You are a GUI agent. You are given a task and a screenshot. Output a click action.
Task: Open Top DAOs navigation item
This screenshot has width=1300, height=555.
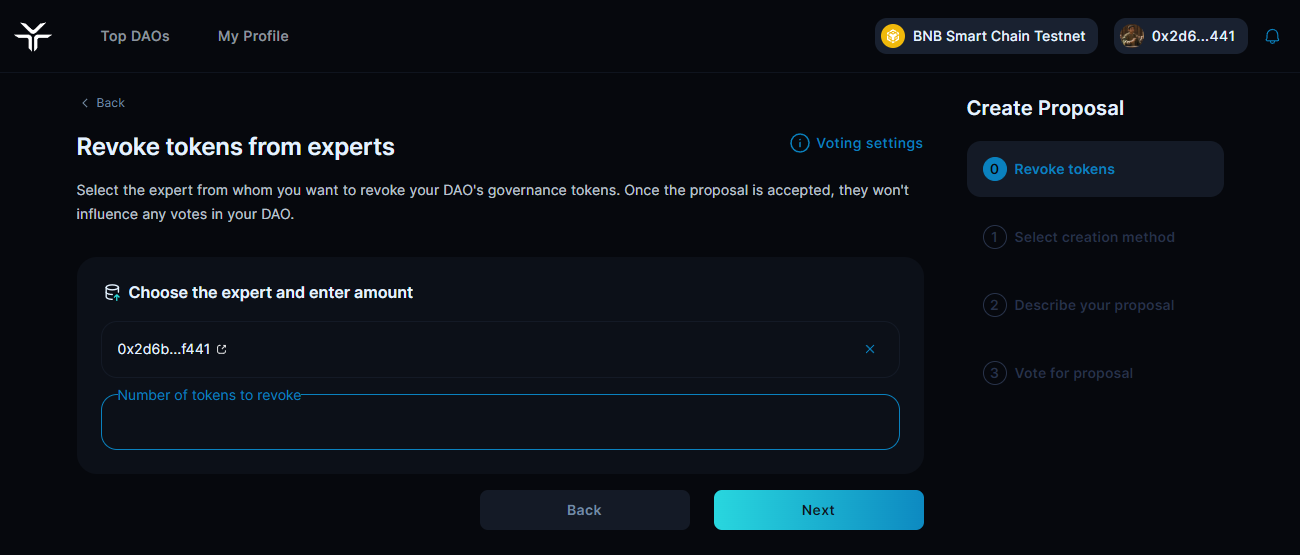pos(135,36)
